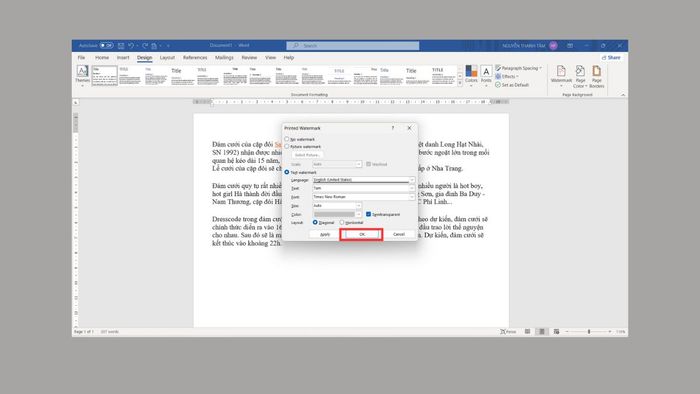Open the Page Color button

(580, 76)
